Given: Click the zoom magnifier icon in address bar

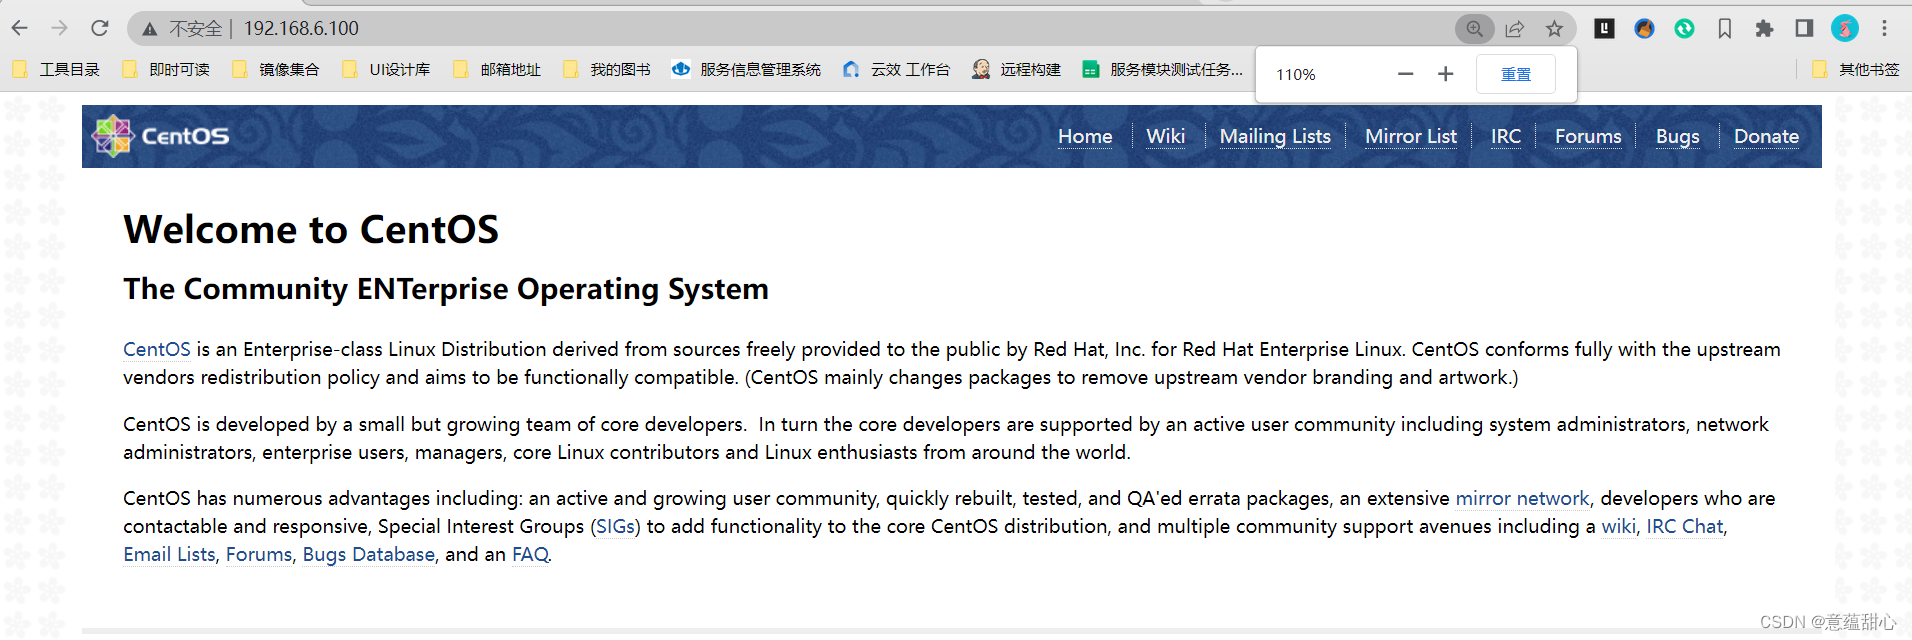Looking at the screenshot, I should tap(1474, 29).
